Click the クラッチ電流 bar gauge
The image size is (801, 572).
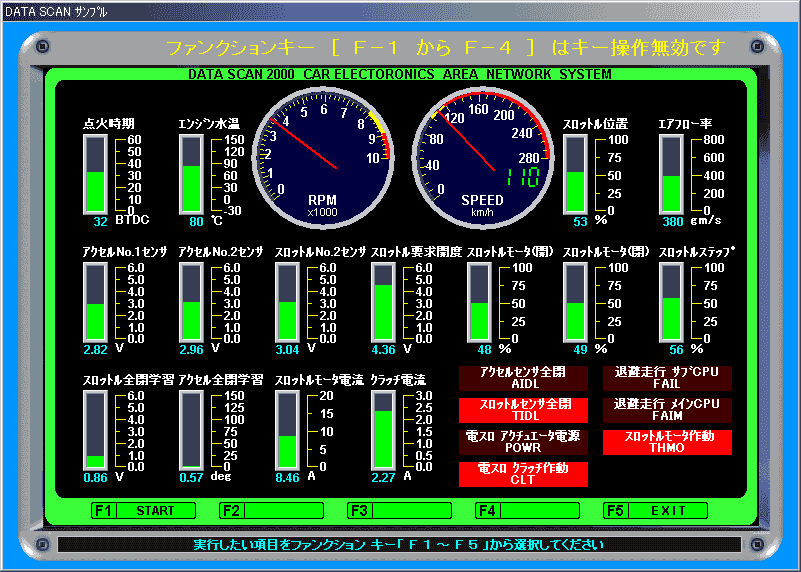pos(384,431)
